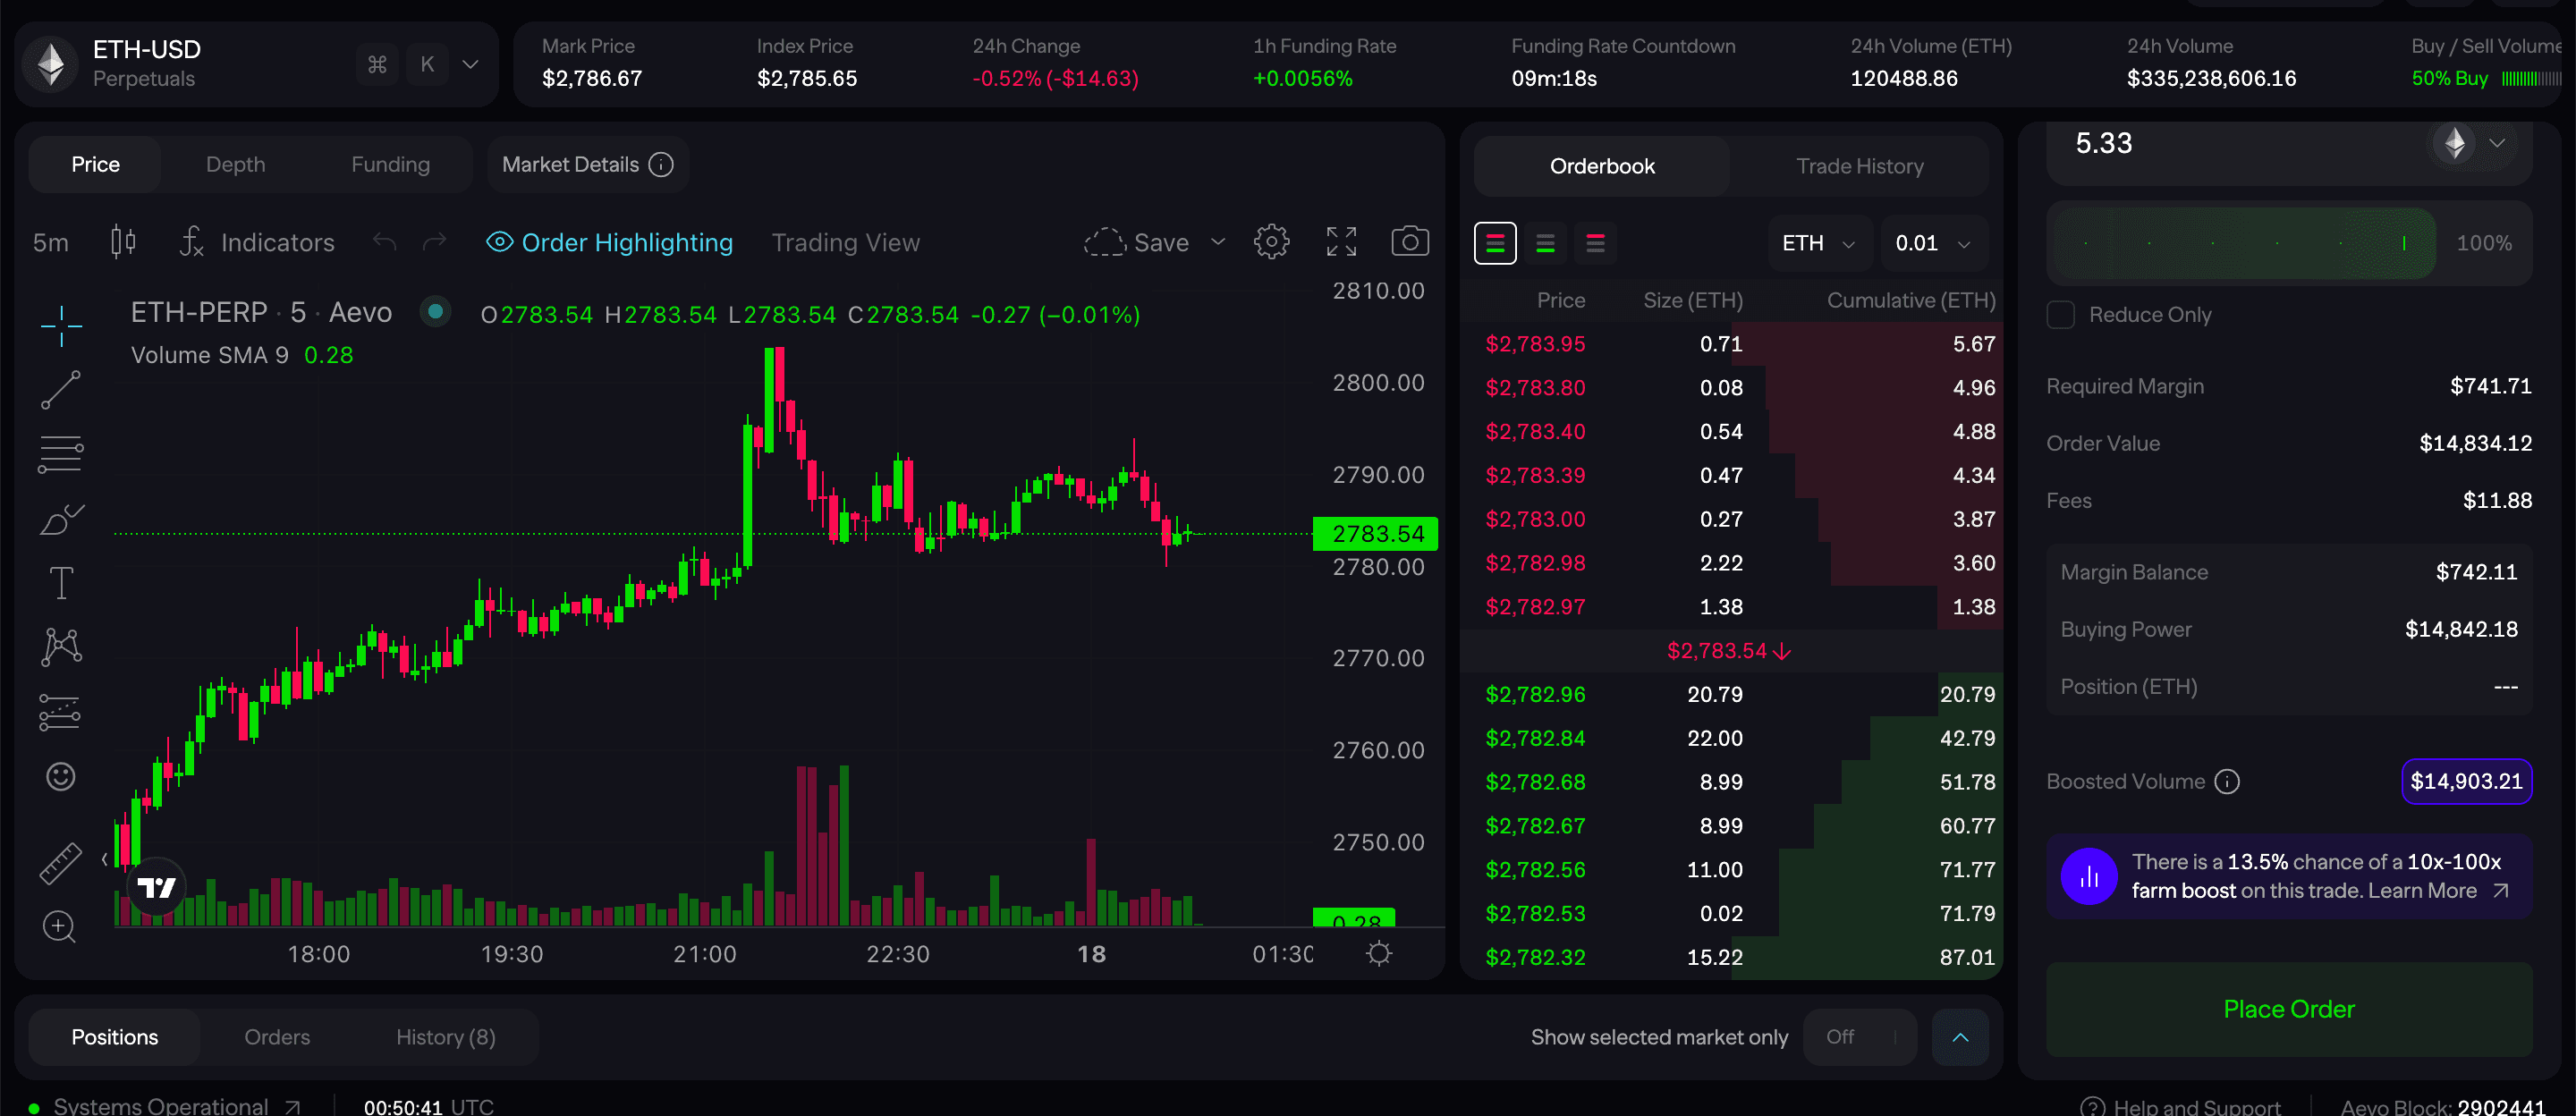
Task: Open the Fibonacci retracement tool
Action: [x=61, y=454]
